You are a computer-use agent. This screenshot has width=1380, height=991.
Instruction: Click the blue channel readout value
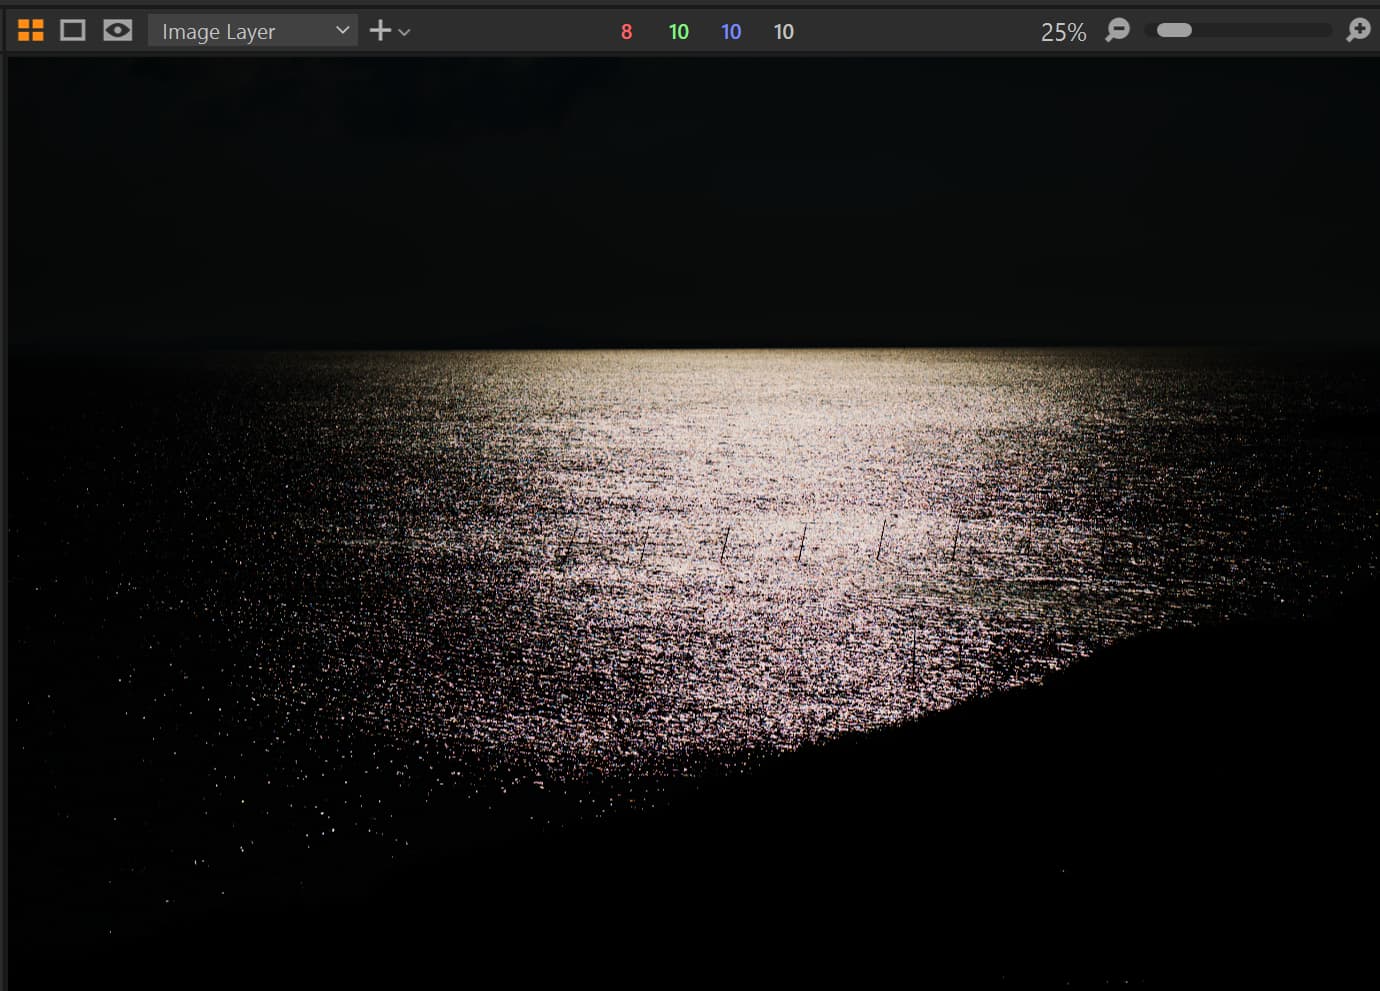tap(731, 32)
